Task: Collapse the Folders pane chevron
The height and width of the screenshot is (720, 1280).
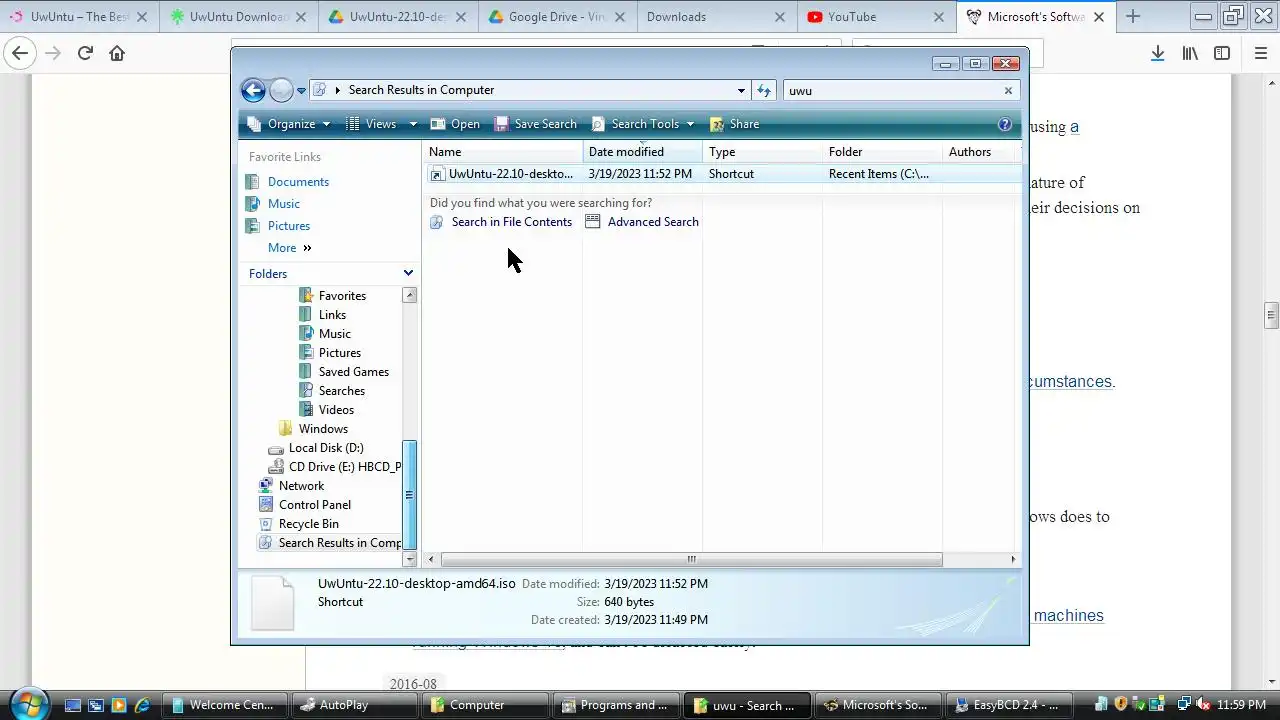Action: tap(408, 273)
